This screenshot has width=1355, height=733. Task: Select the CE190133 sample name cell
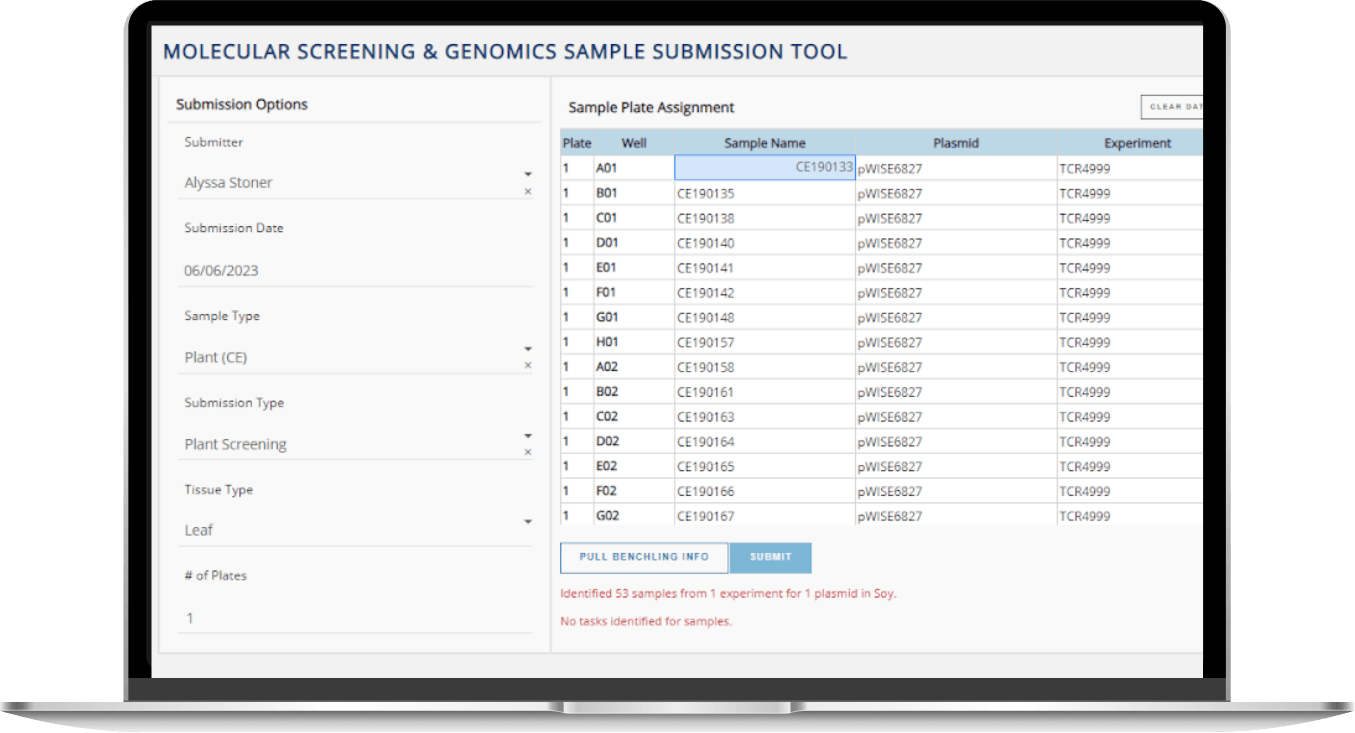[764, 168]
